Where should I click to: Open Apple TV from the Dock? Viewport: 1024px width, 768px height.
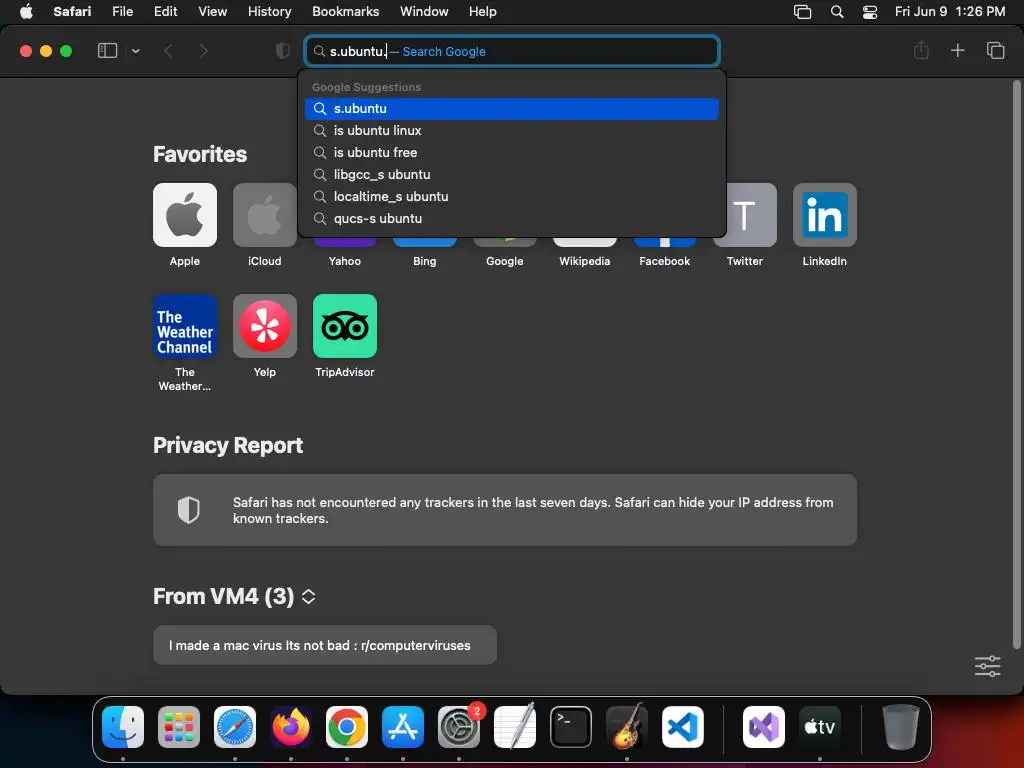click(820, 727)
